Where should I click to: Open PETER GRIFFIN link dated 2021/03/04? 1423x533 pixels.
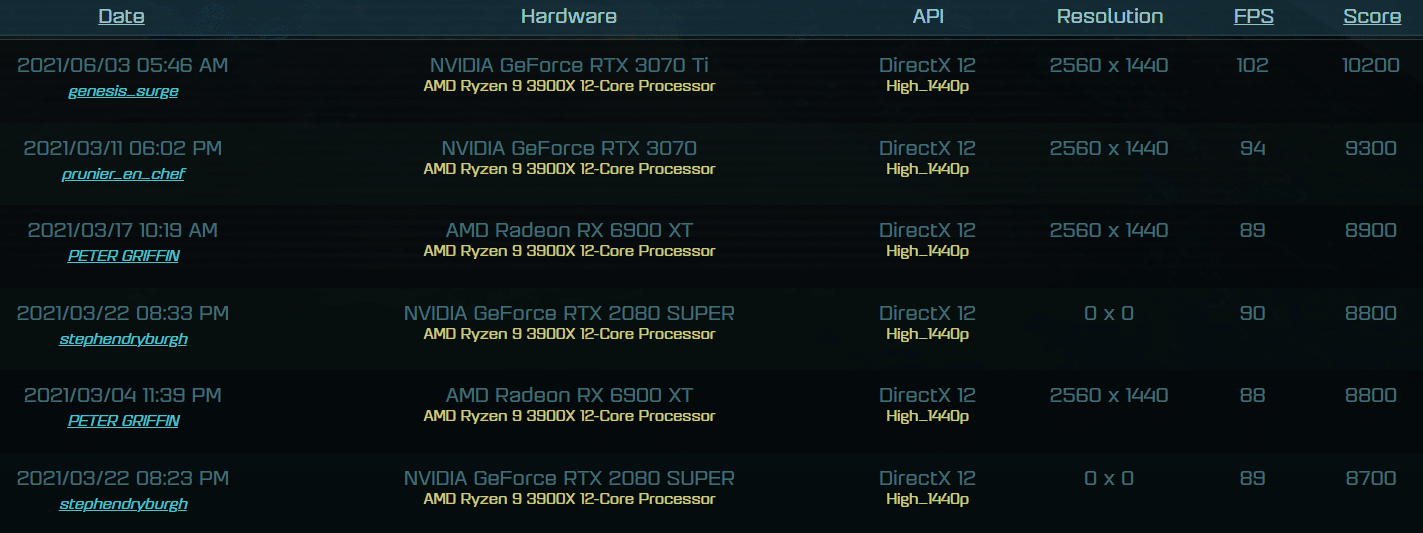tap(123, 421)
